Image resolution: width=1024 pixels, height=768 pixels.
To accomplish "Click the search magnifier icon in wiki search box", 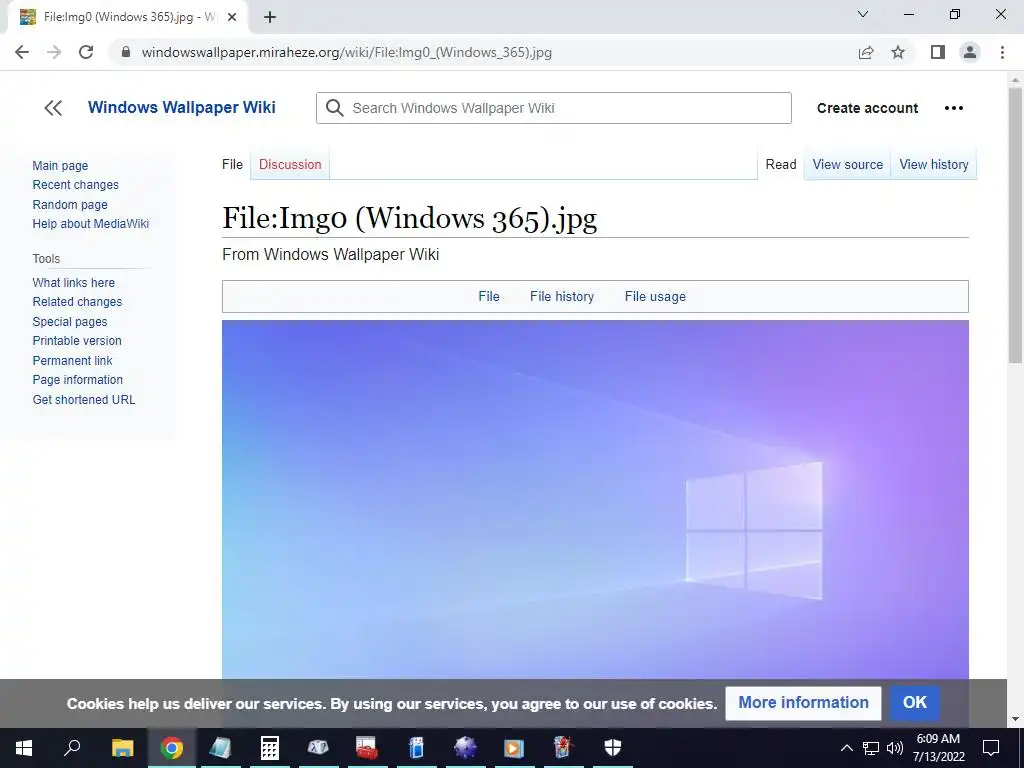I will click(x=334, y=108).
